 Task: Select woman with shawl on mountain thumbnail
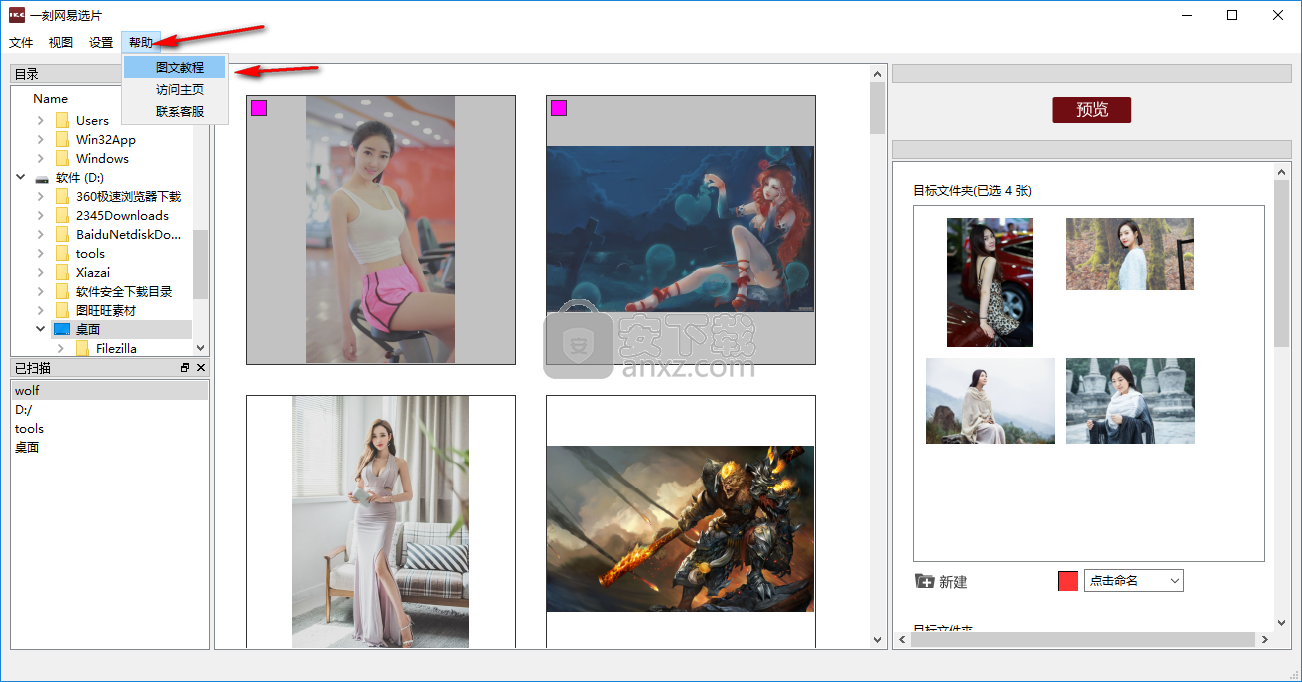(990, 401)
